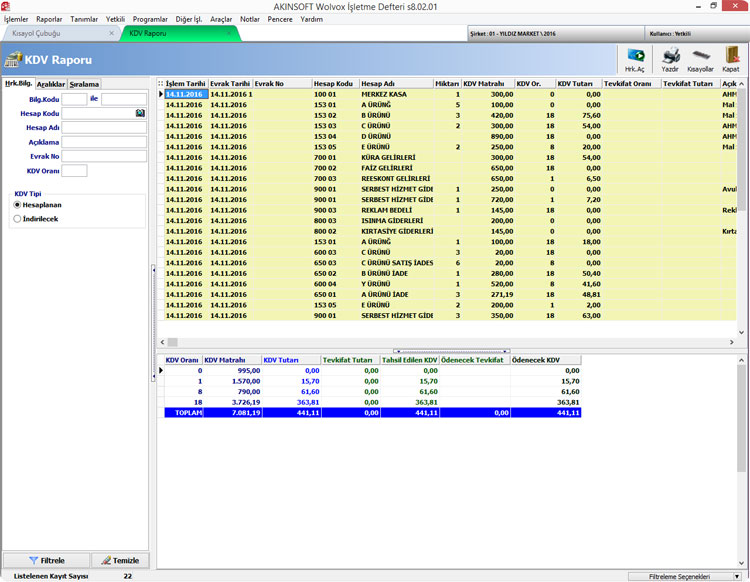This screenshot has height=582, width=750.
Task: Focus the KDV Oranı input field
Action: click(x=75, y=171)
